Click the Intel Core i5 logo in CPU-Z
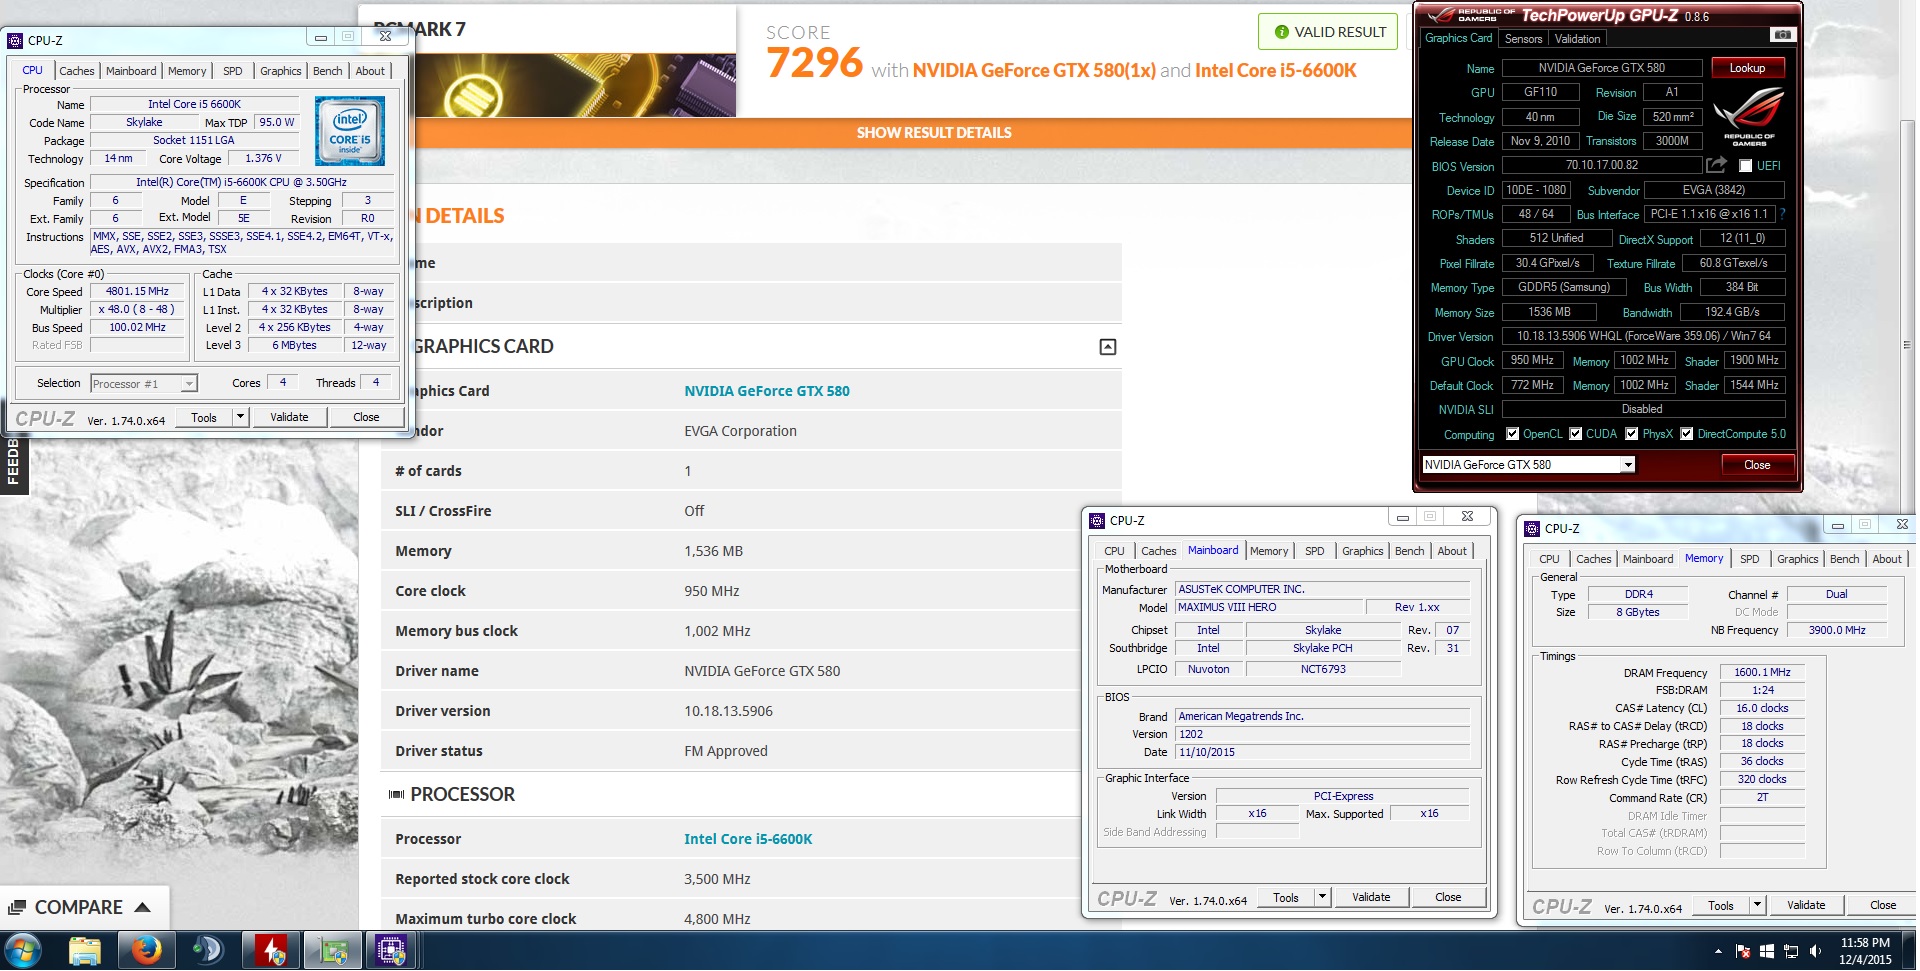Image resolution: width=1920 pixels, height=971 pixels. 349,131
